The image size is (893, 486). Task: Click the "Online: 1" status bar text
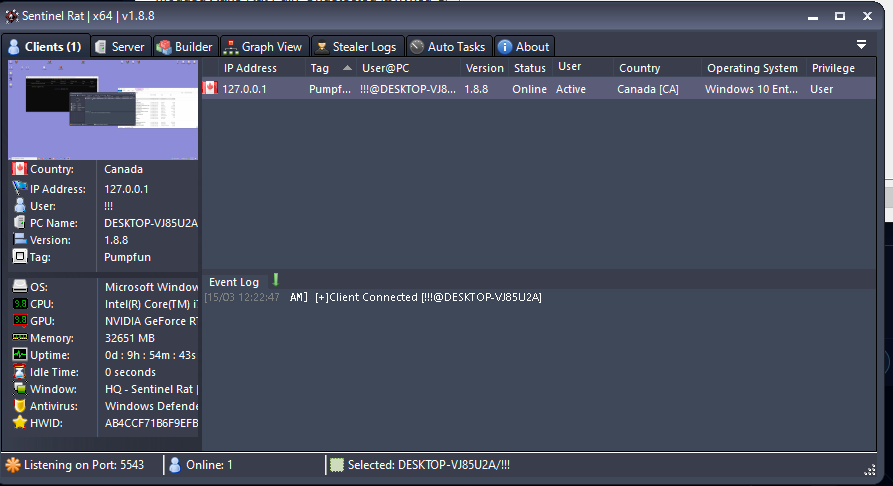209,465
